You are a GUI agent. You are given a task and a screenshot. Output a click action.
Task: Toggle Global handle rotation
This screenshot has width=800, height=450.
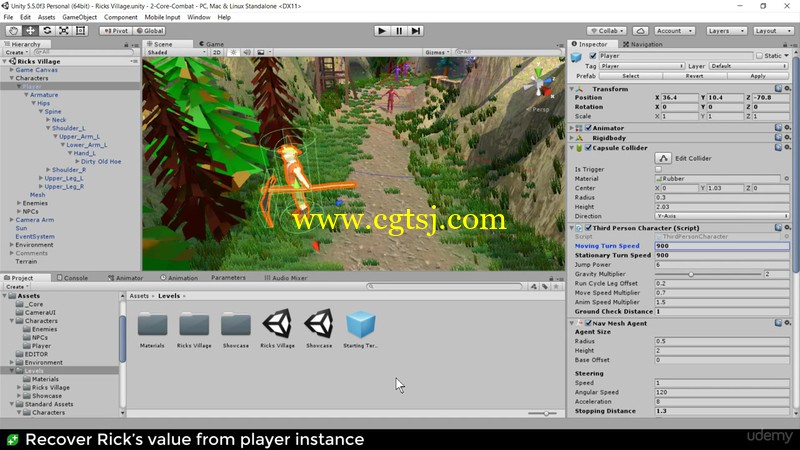coord(149,31)
